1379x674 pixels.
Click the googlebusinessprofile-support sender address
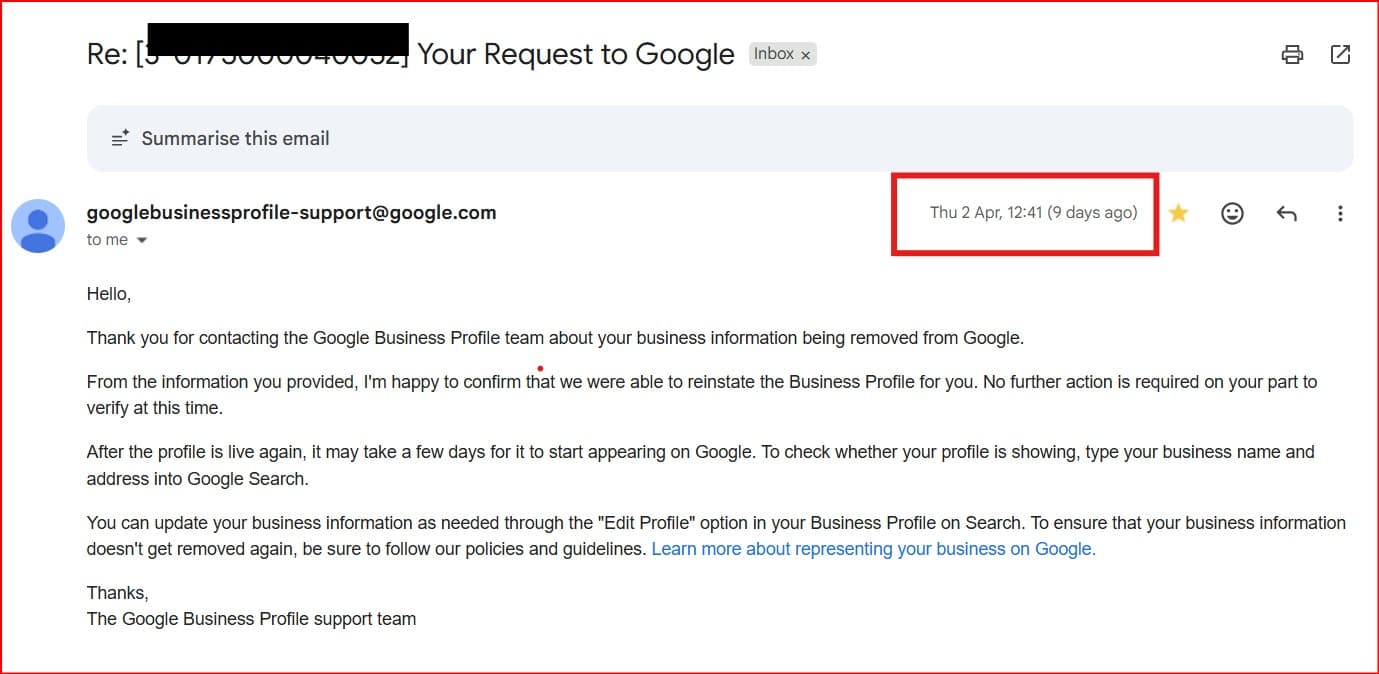point(291,212)
